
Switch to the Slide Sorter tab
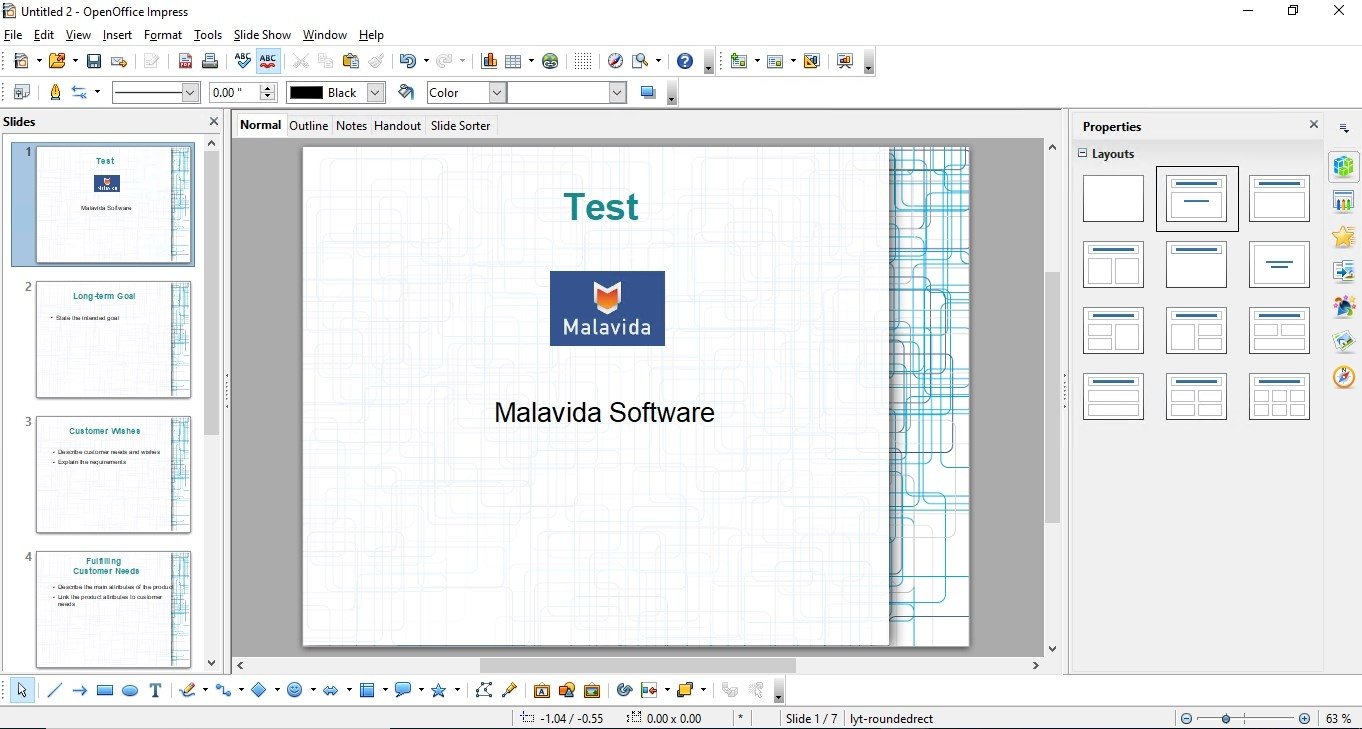460,126
